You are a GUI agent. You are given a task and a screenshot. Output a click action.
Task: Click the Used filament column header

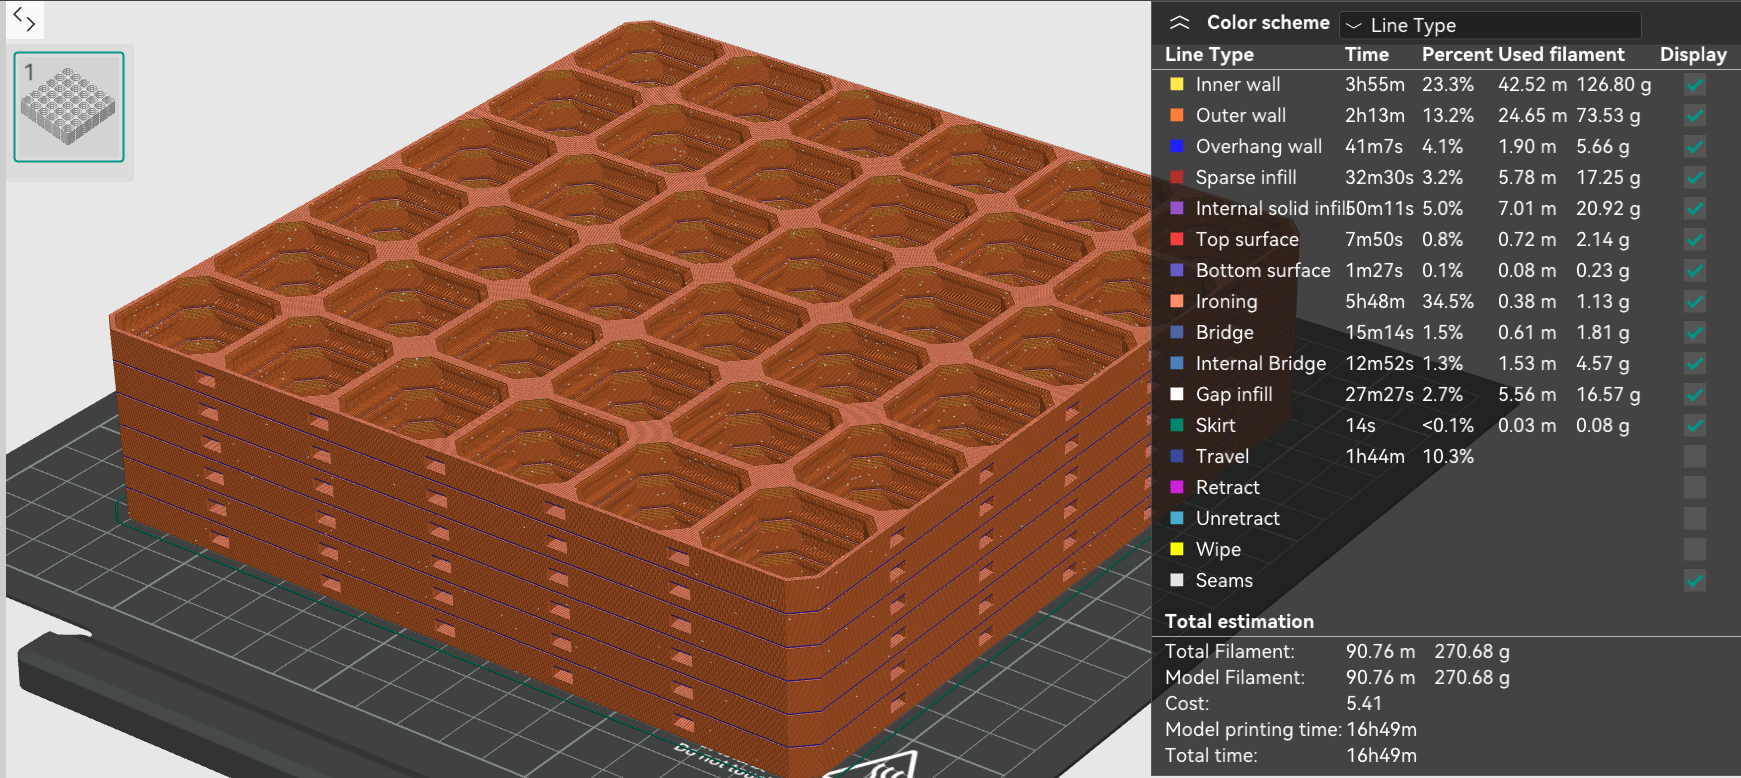[x=1560, y=55]
